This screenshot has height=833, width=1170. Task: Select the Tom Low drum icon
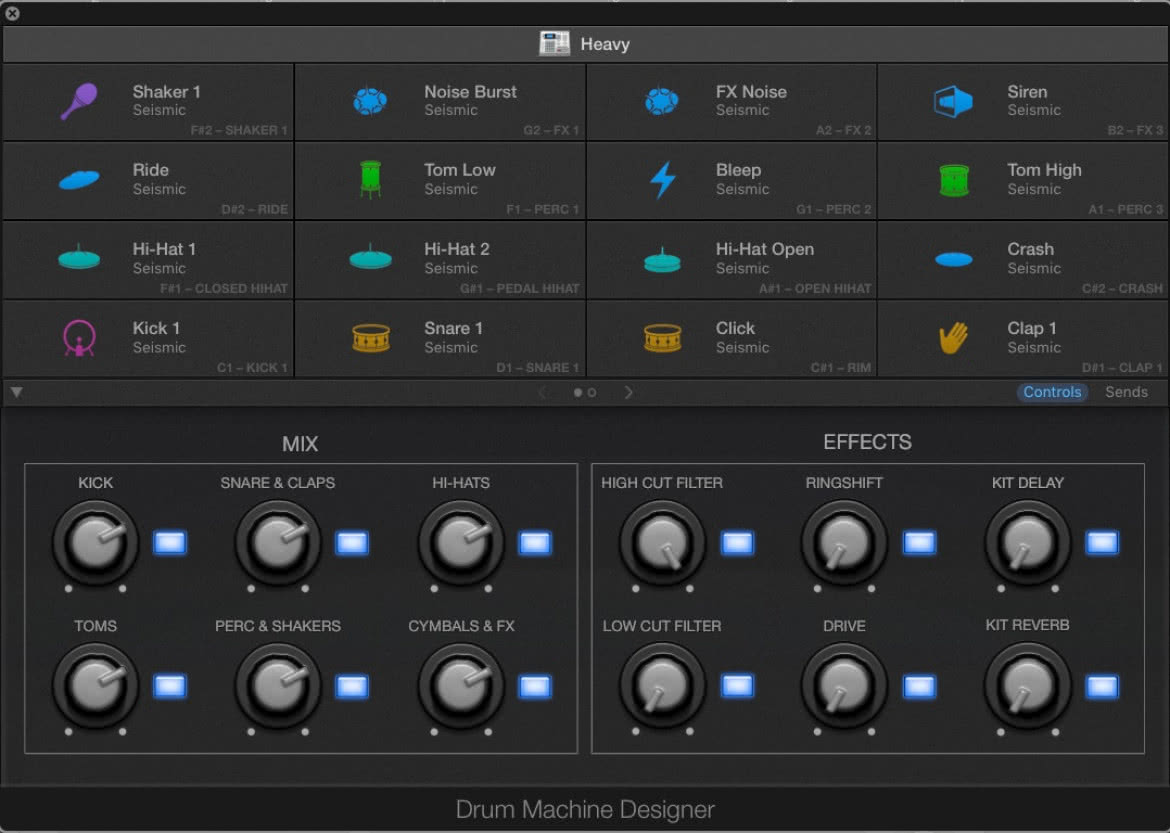click(x=370, y=179)
